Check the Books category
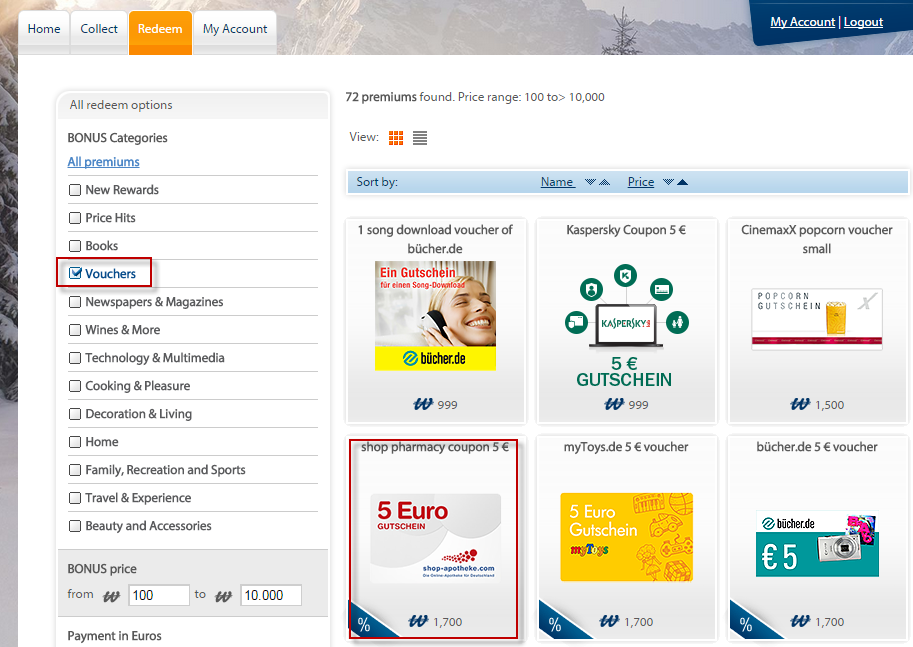913x647 pixels. pos(75,246)
